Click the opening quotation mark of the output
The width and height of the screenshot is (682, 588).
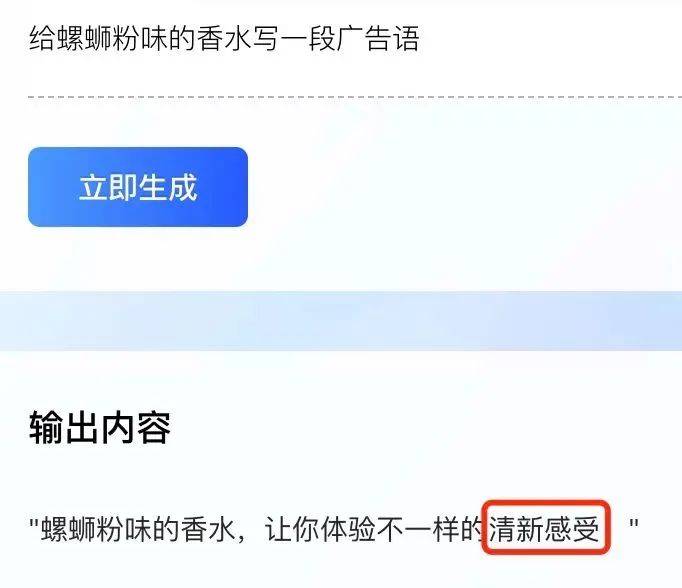click(x=34, y=523)
